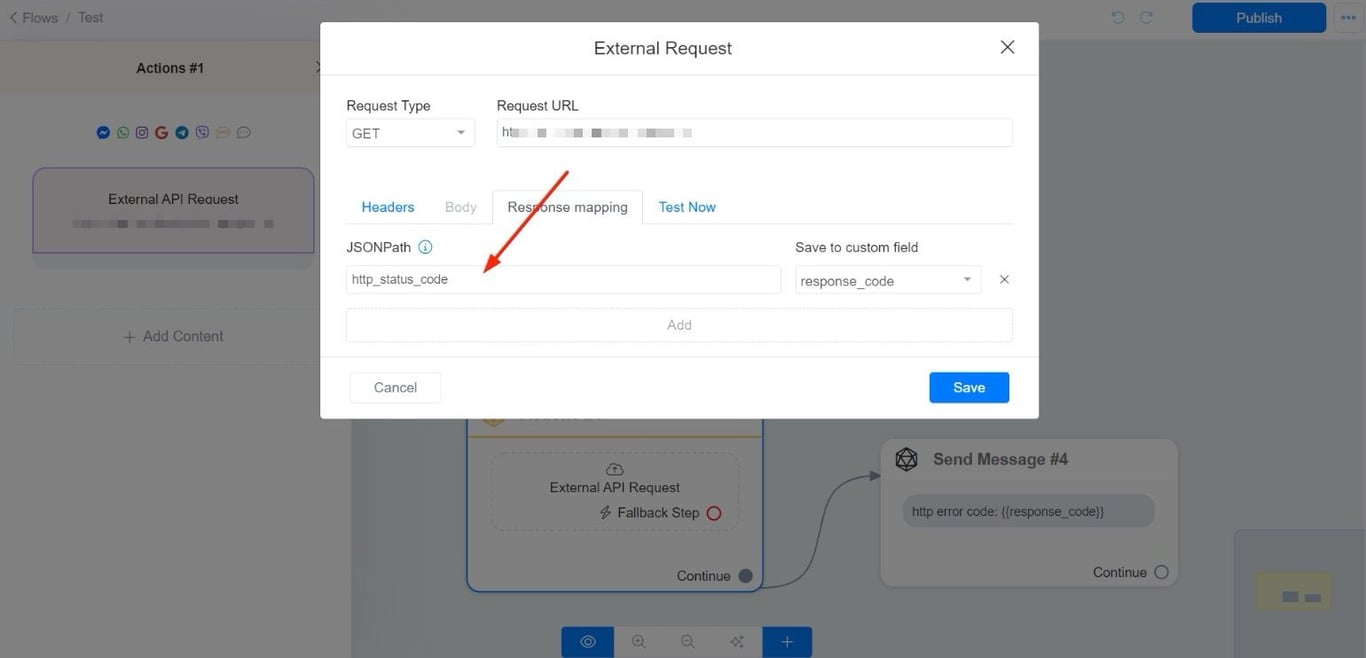Viewport: 1366px width, 658px height.
Task: Toggle the eye preview button
Action: click(x=588, y=642)
